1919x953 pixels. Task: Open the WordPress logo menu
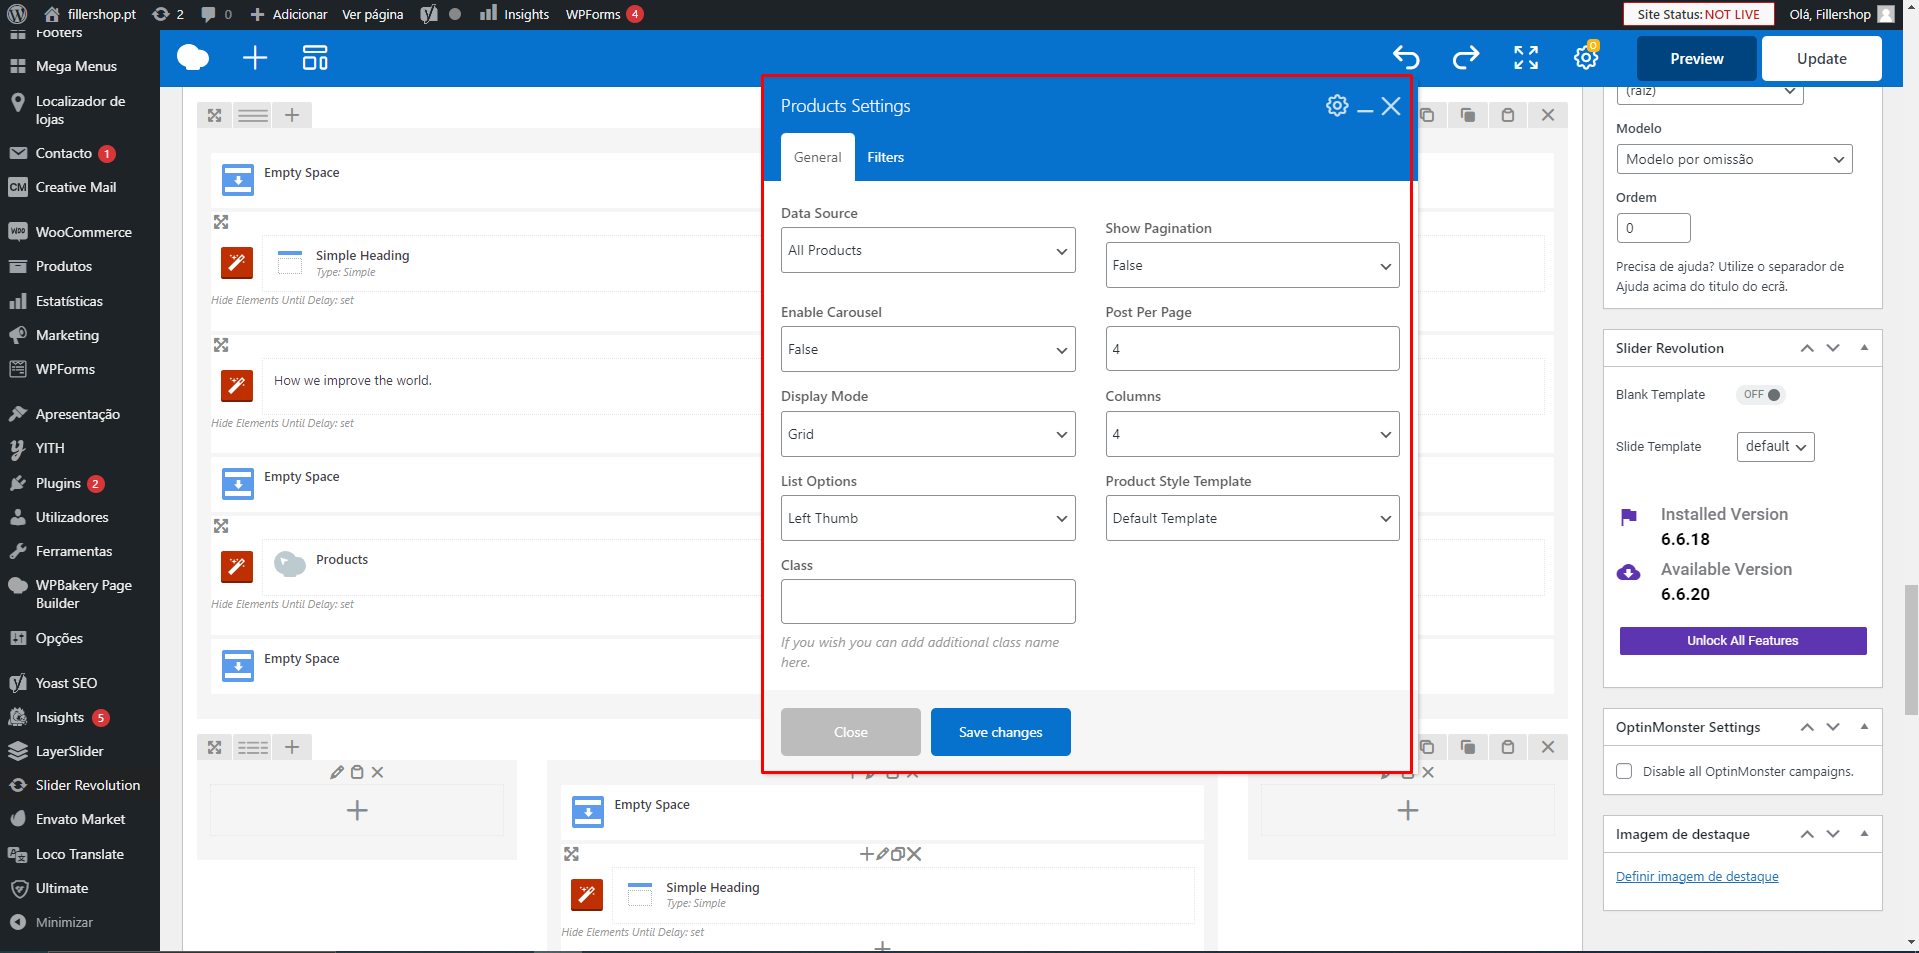click(17, 14)
